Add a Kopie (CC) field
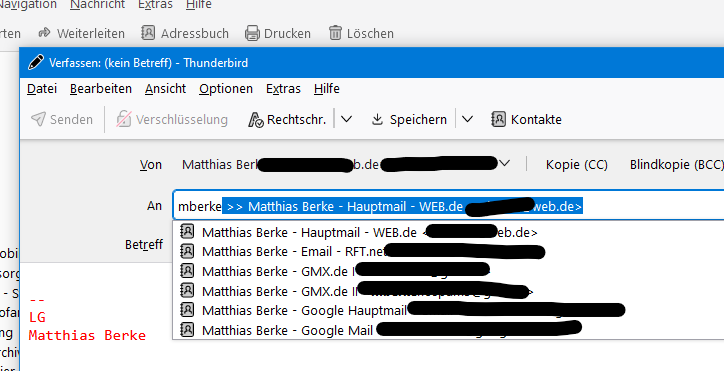The width and height of the screenshot is (724, 371). (577, 165)
